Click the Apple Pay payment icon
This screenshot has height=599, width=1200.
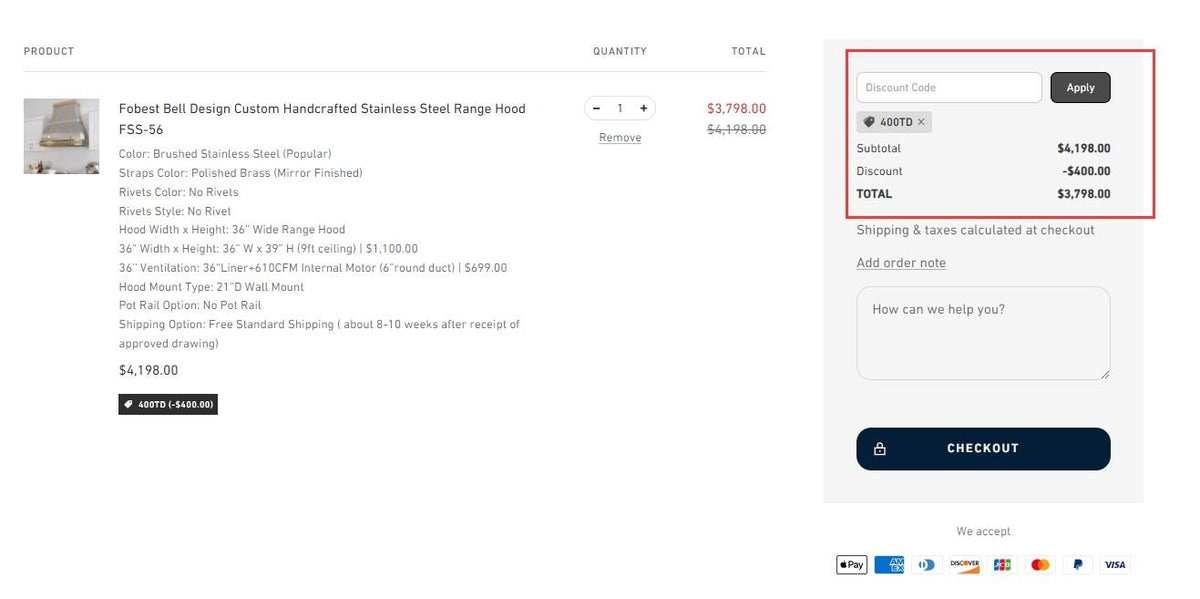pos(851,565)
